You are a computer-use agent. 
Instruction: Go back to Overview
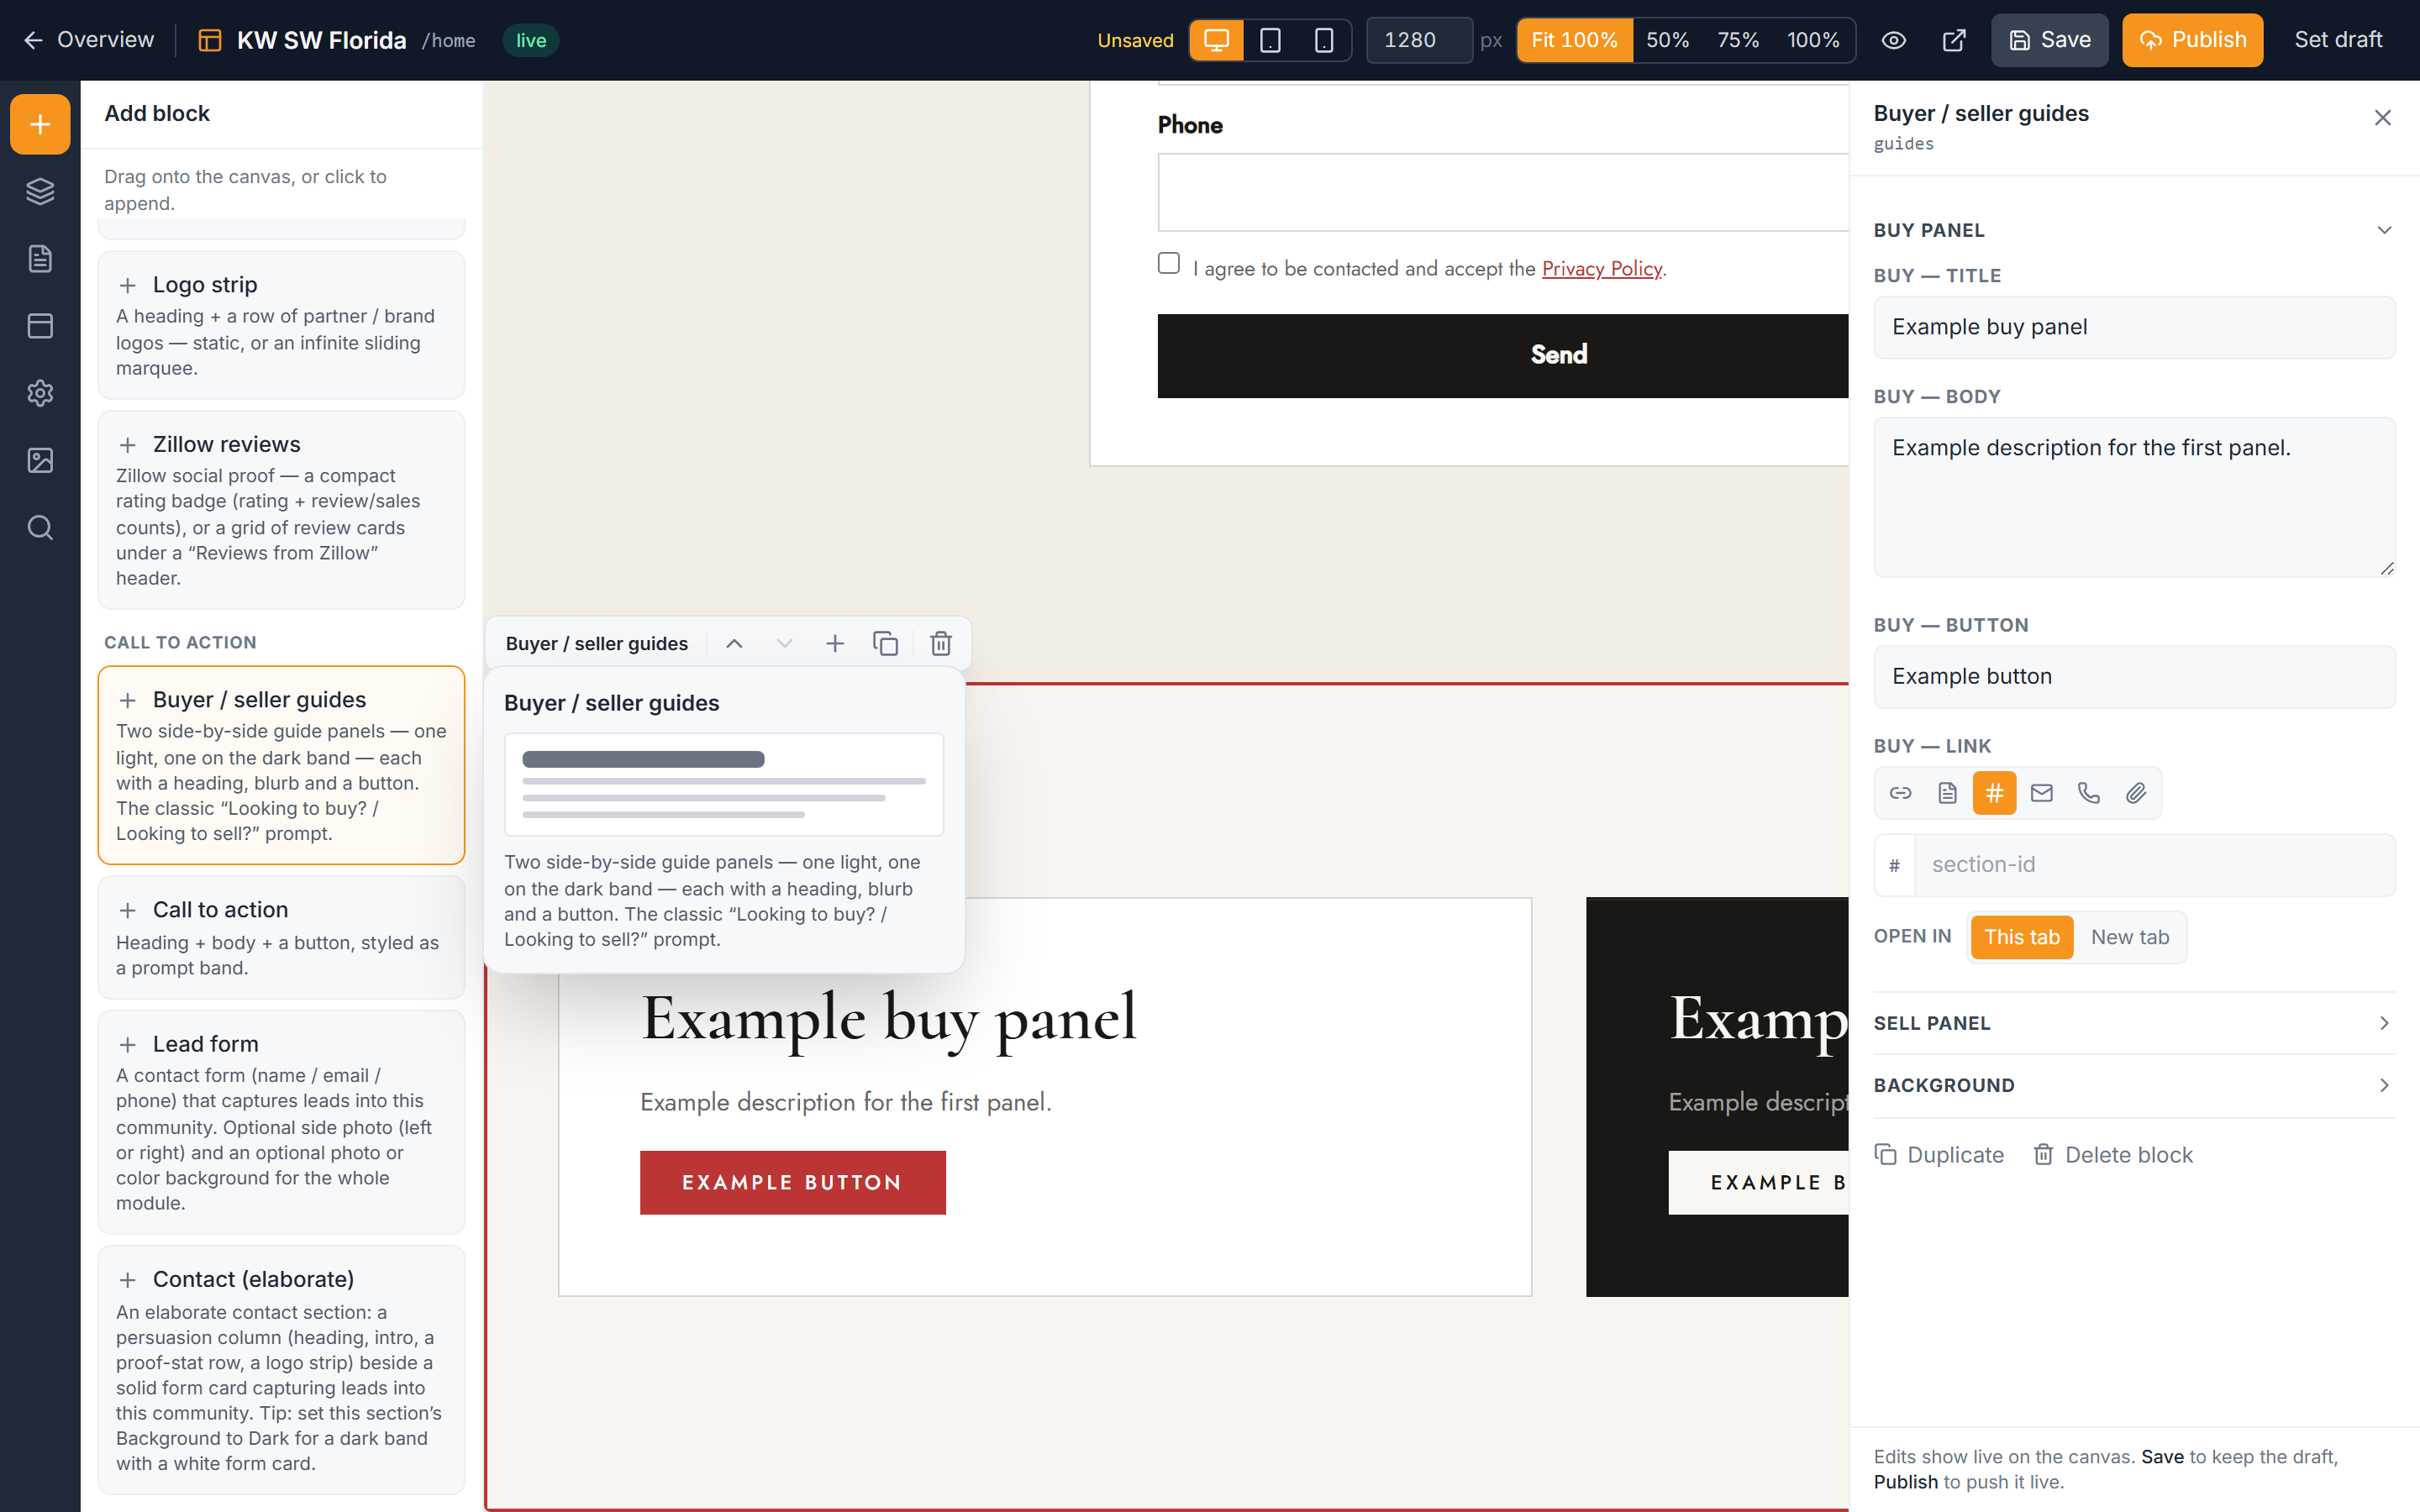(88, 40)
